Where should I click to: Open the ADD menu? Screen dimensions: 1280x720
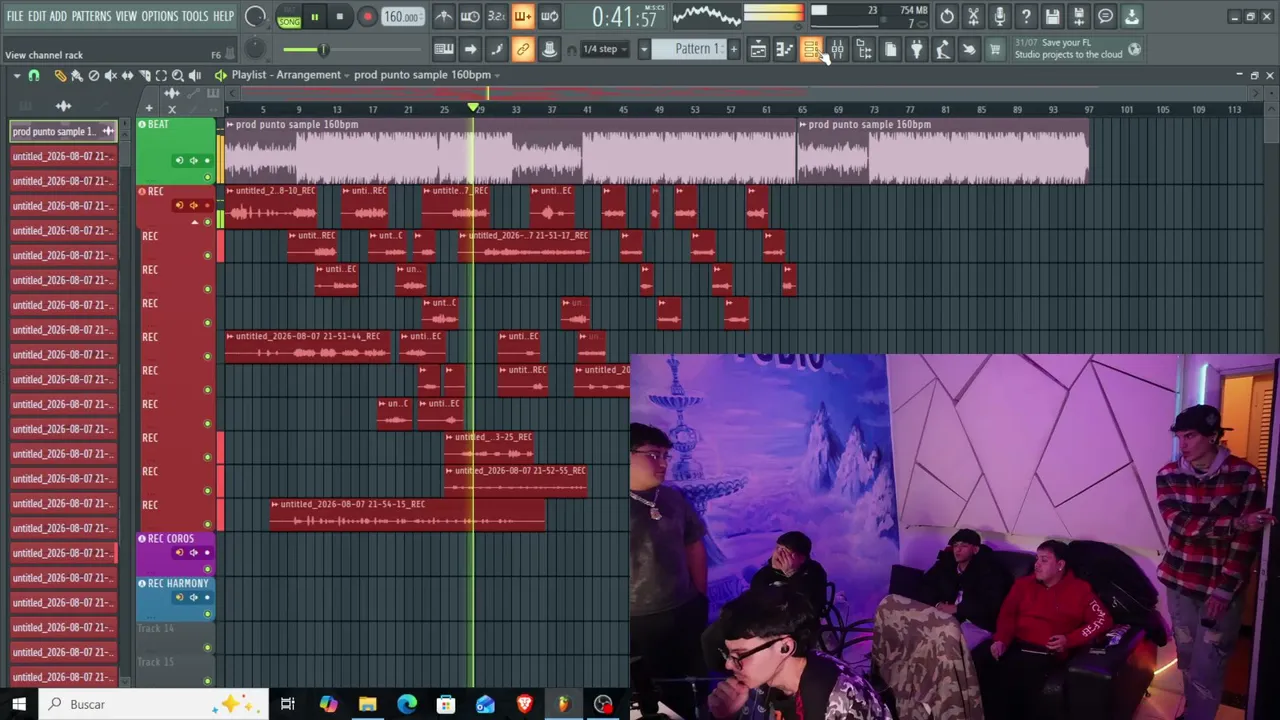(58, 16)
